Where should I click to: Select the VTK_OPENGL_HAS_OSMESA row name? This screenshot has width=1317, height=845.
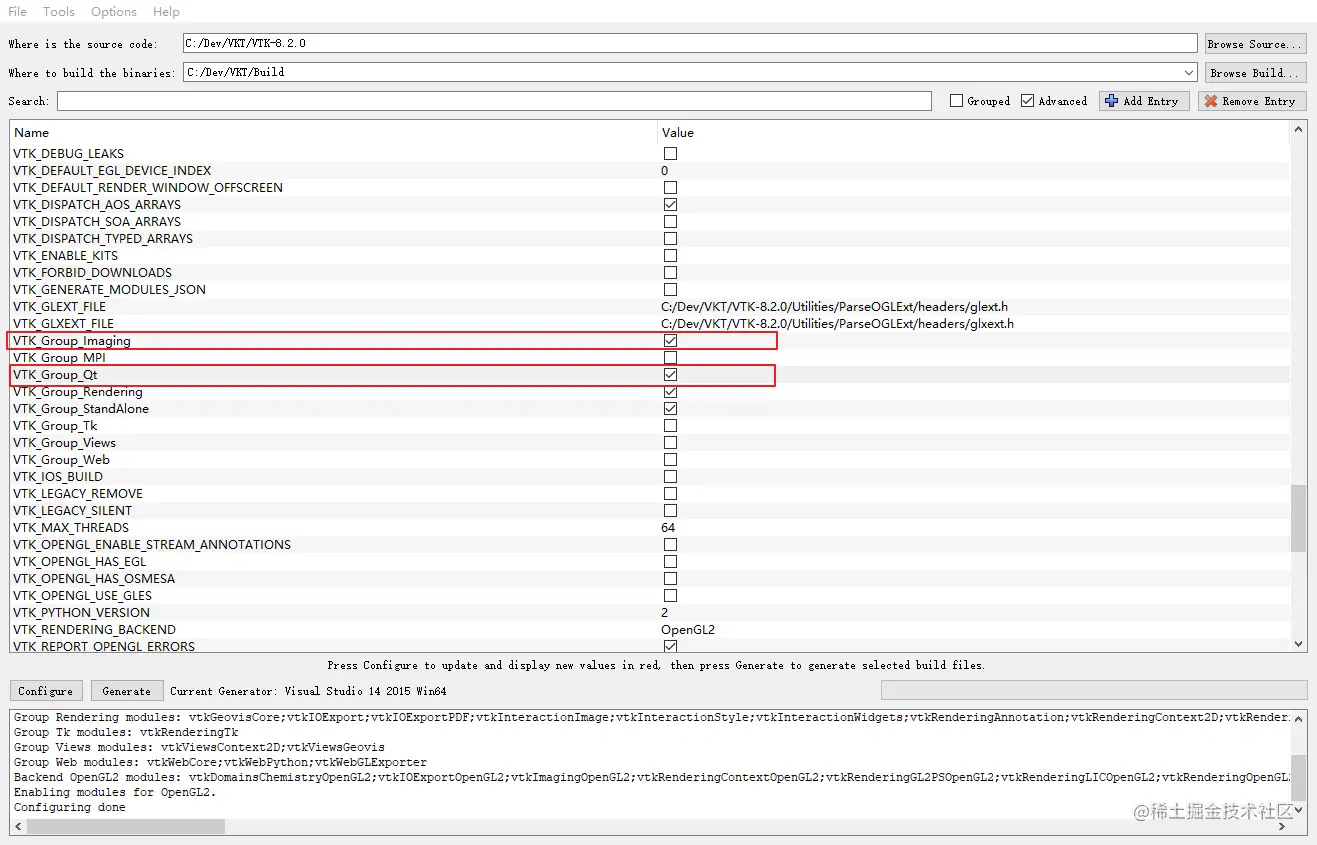[x=94, y=579]
